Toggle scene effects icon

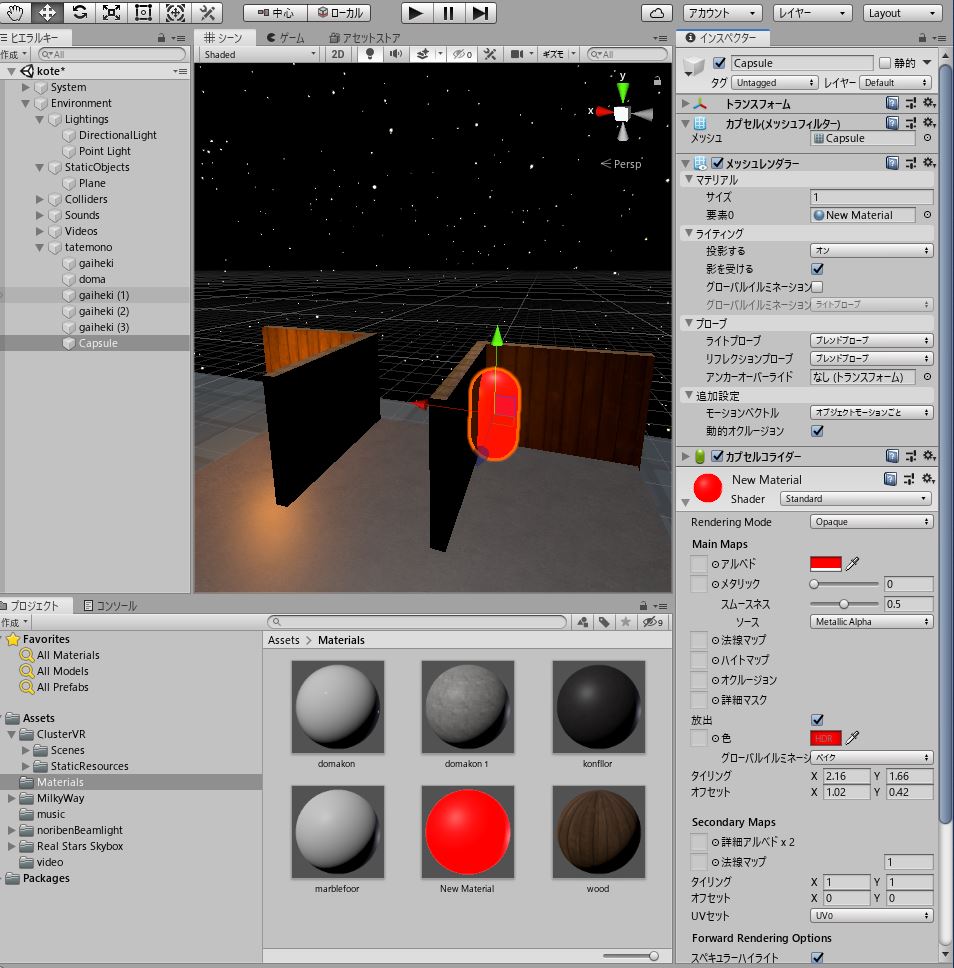click(422, 54)
